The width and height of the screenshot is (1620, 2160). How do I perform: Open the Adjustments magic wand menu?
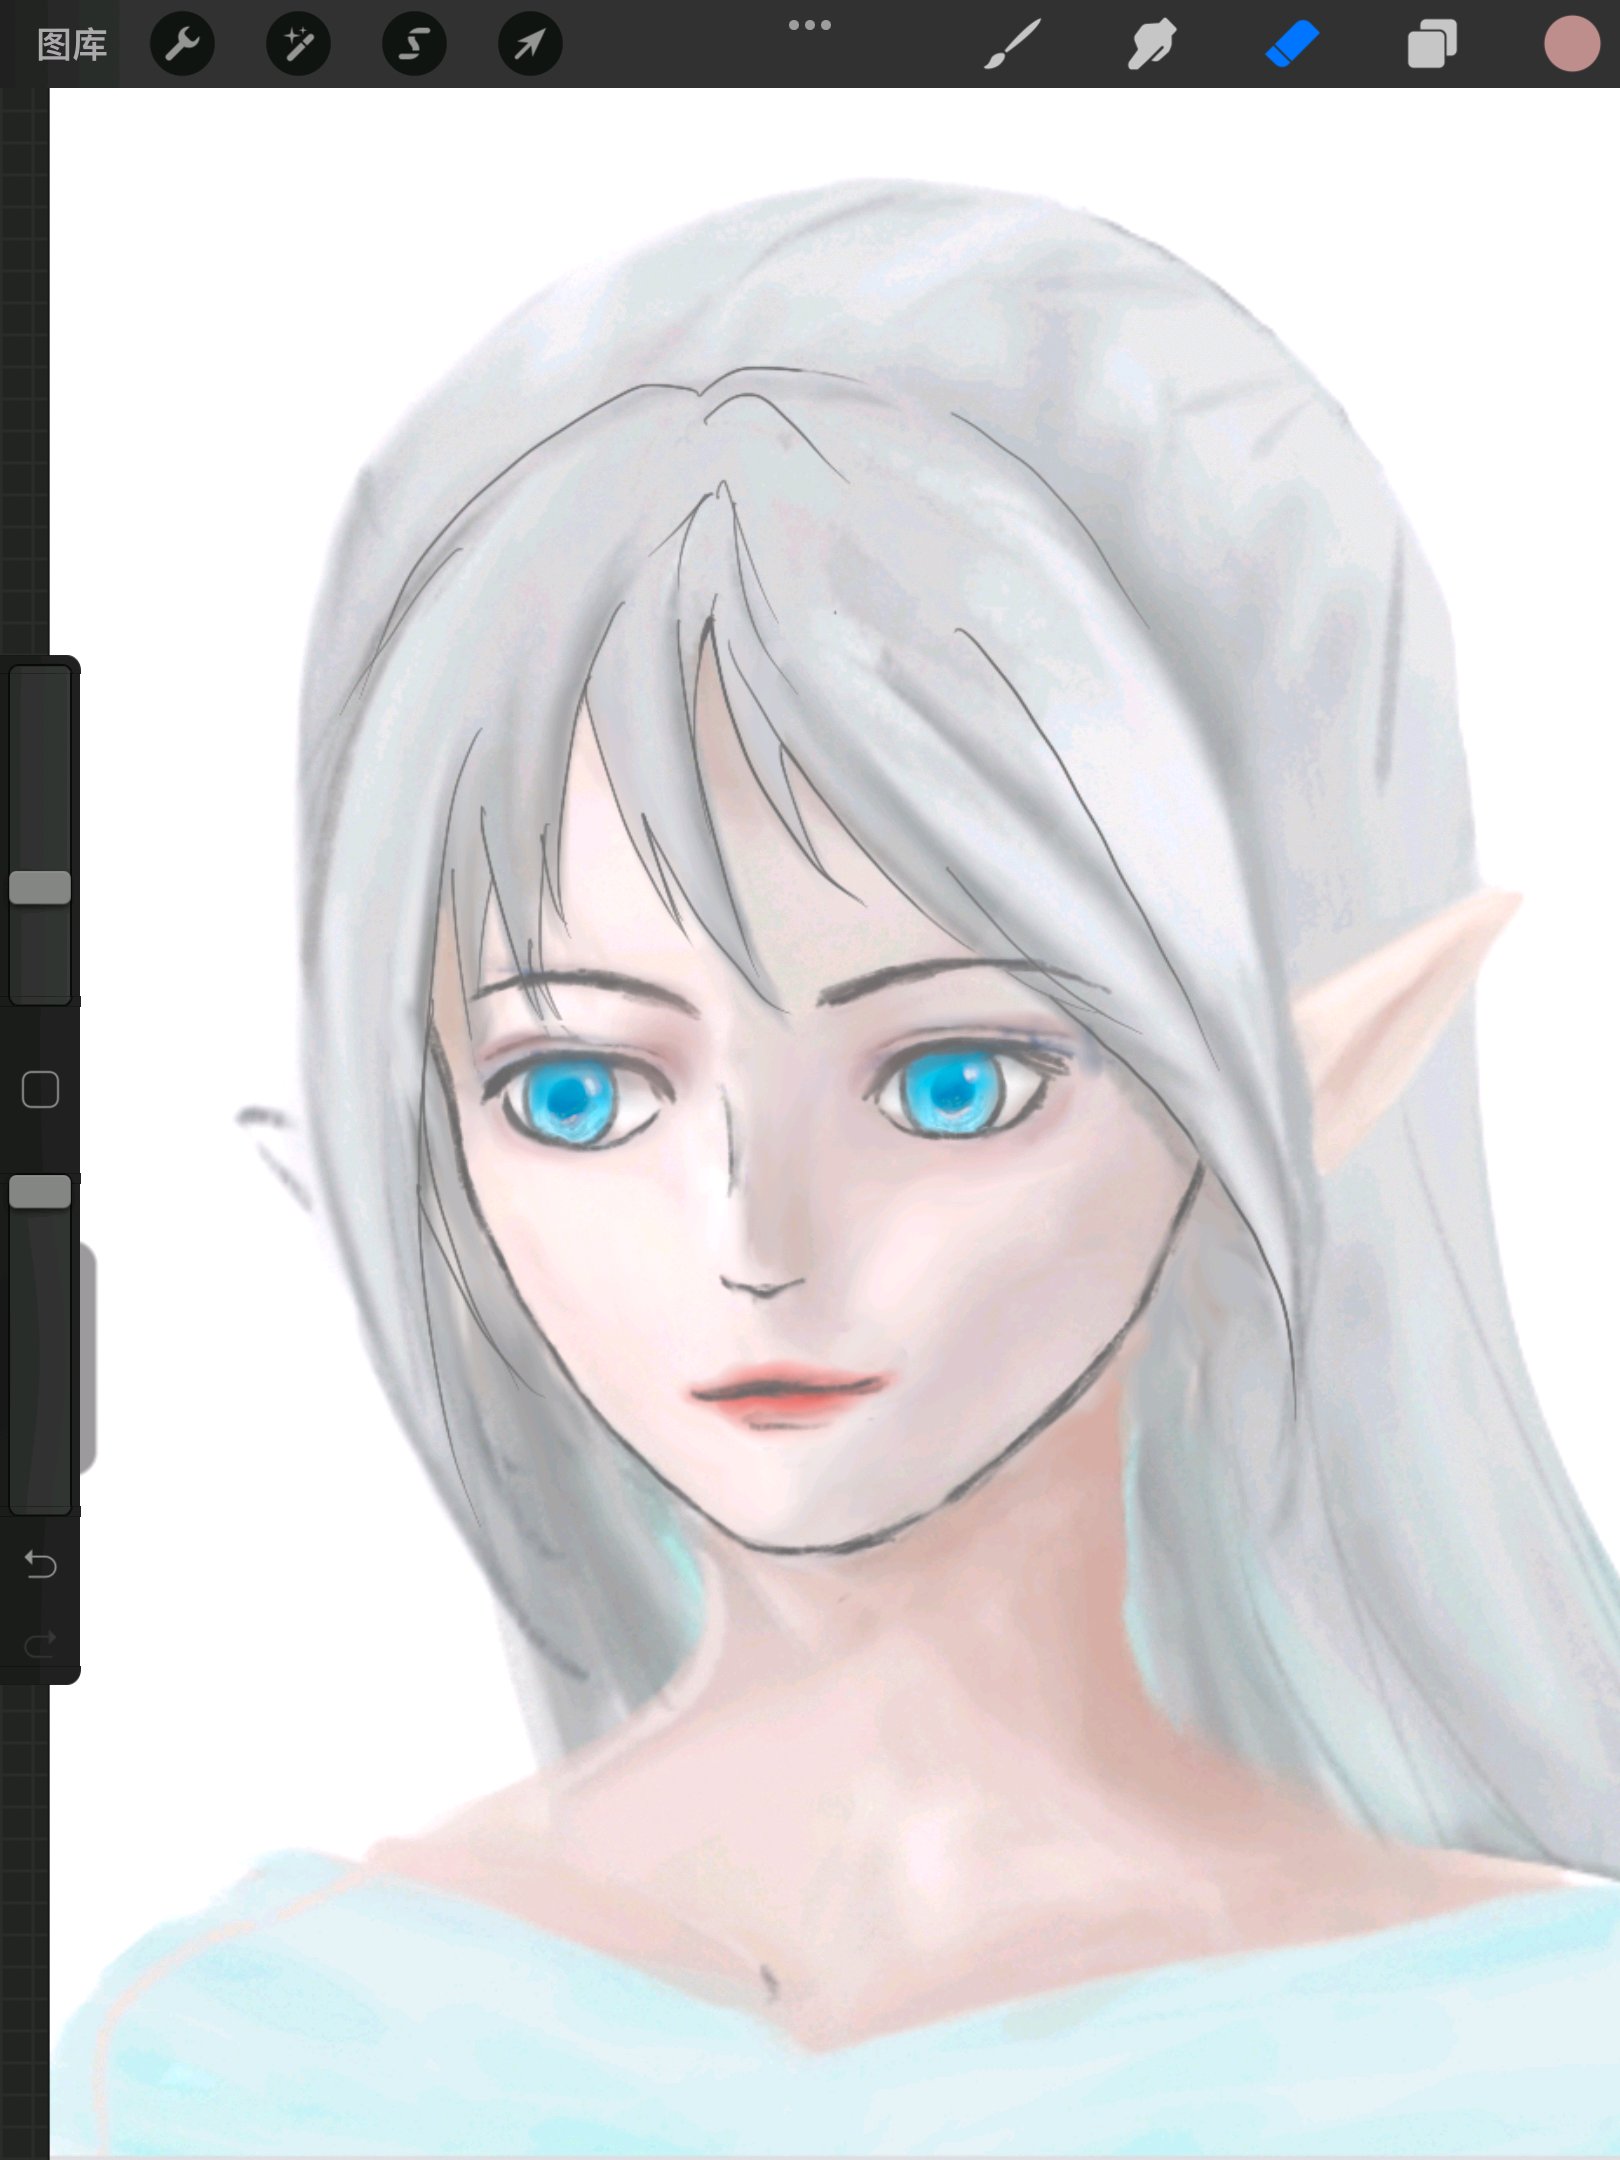tap(298, 44)
